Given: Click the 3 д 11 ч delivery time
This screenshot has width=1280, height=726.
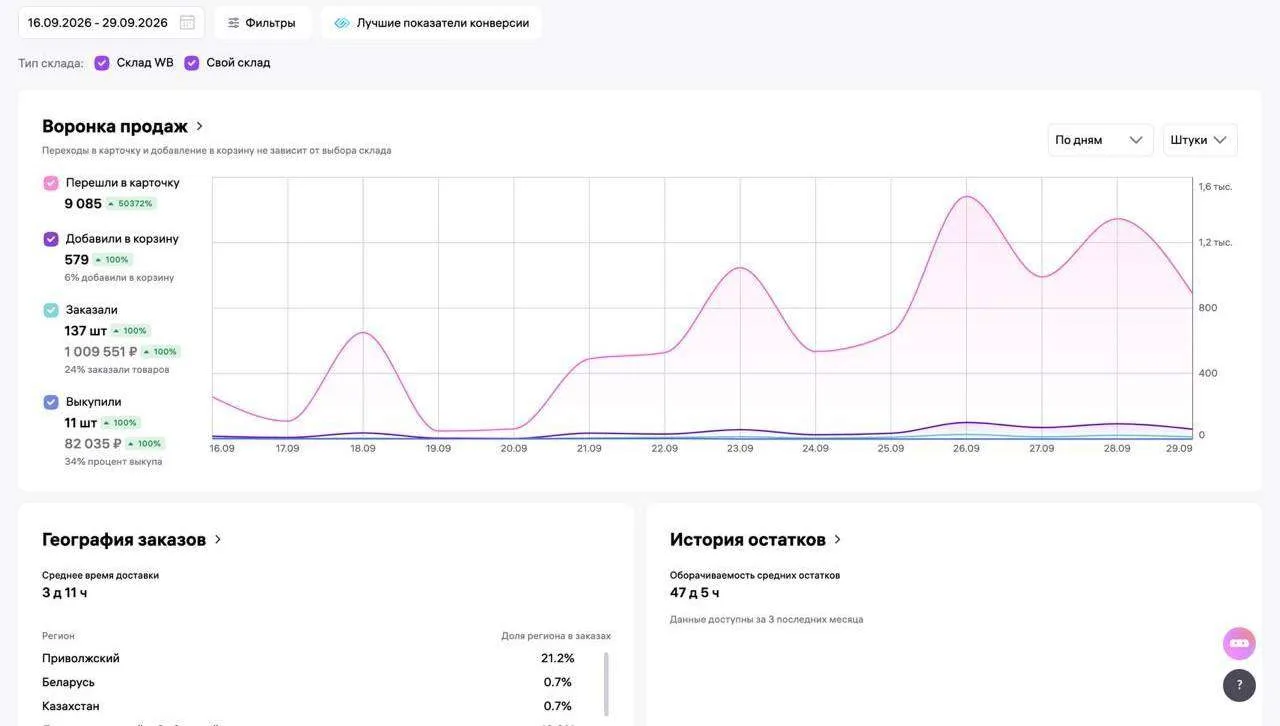Looking at the screenshot, I should pyautogui.click(x=65, y=593).
